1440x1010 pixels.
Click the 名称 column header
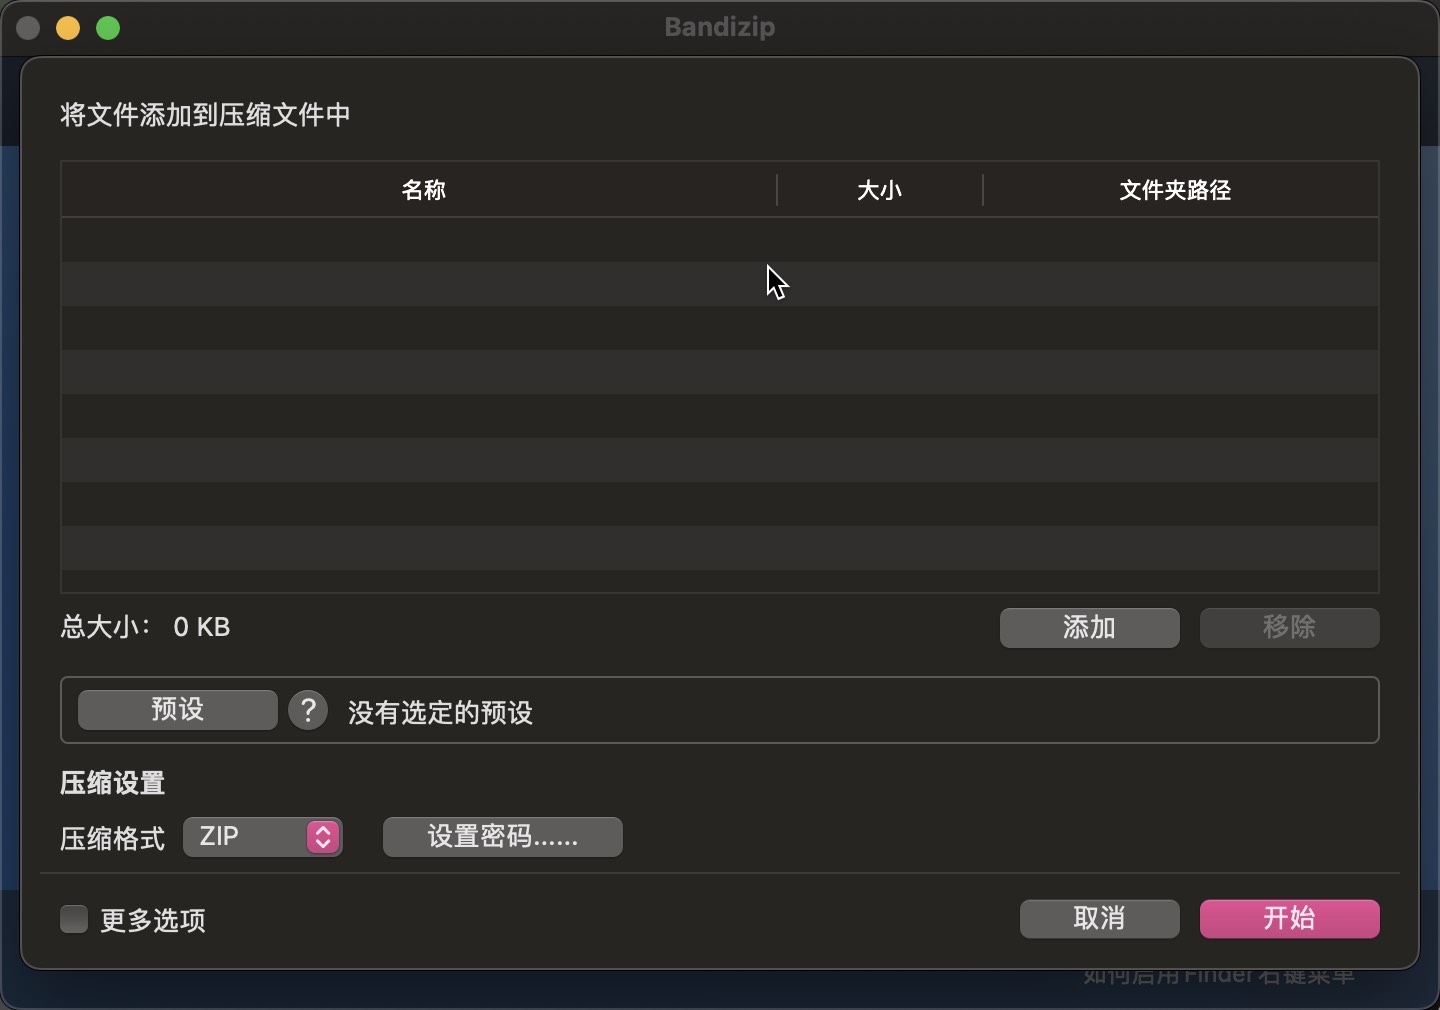tap(424, 190)
